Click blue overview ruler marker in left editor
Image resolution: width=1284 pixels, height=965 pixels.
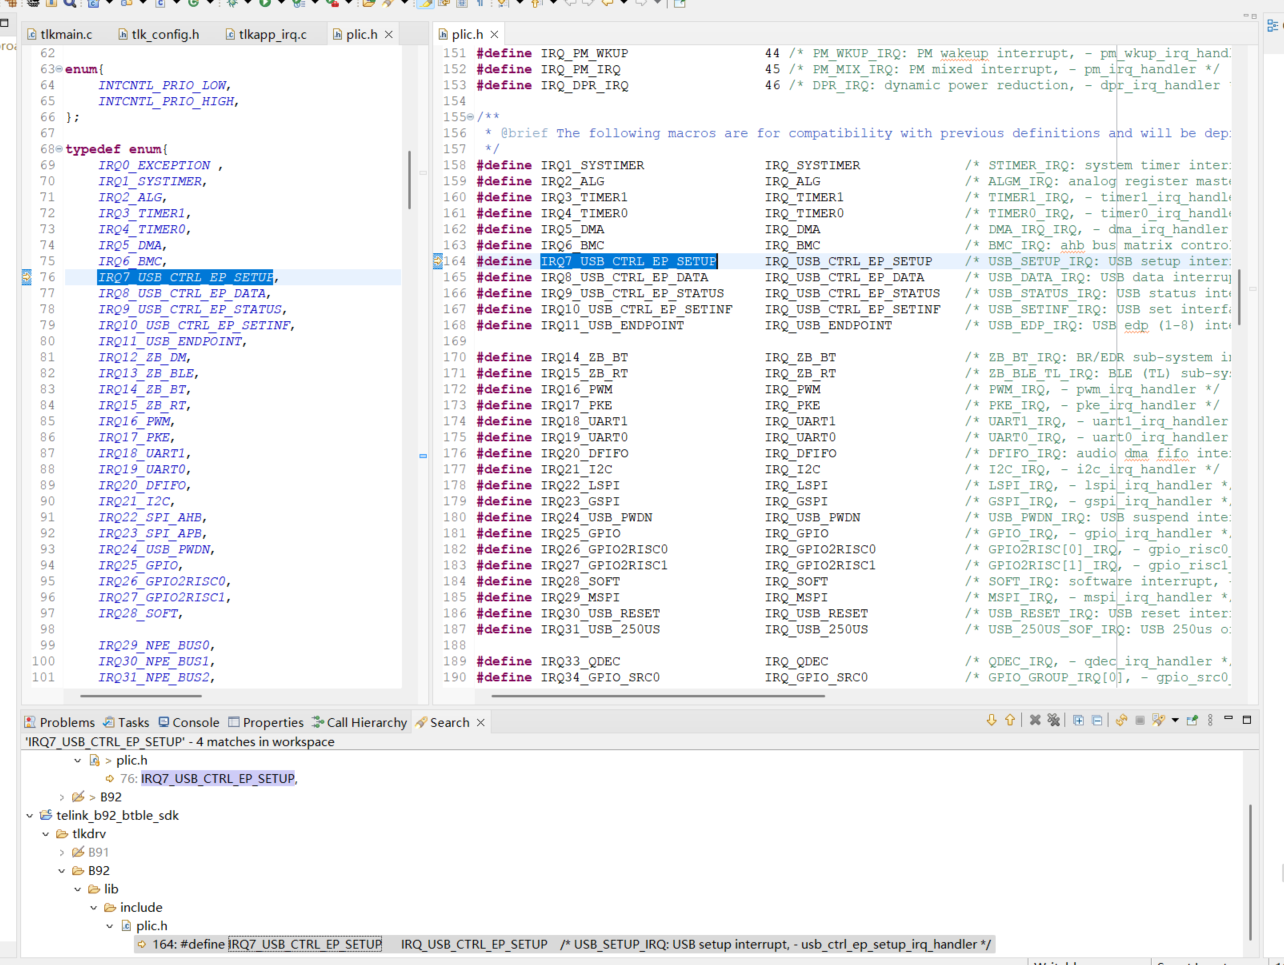click(423, 455)
